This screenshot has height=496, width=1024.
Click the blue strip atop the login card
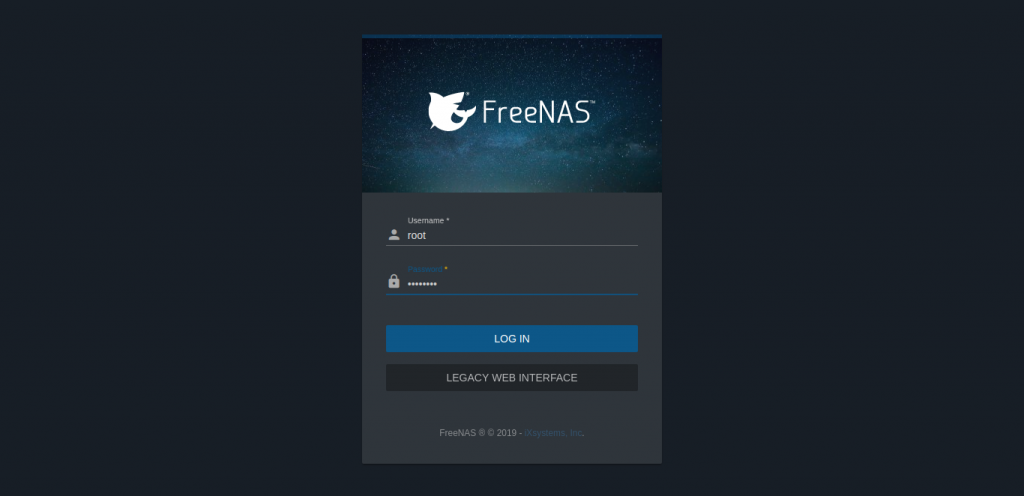pyautogui.click(x=511, y=36)
